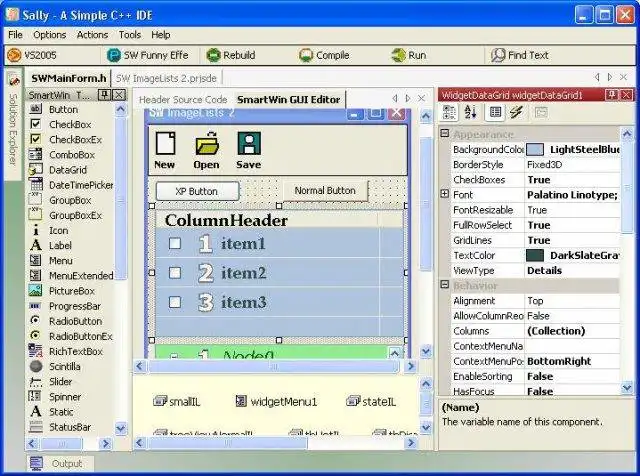Screen dimensions: 640x476
Task: Select the ProgressBar toolbox widget
Action: (75, 306)
